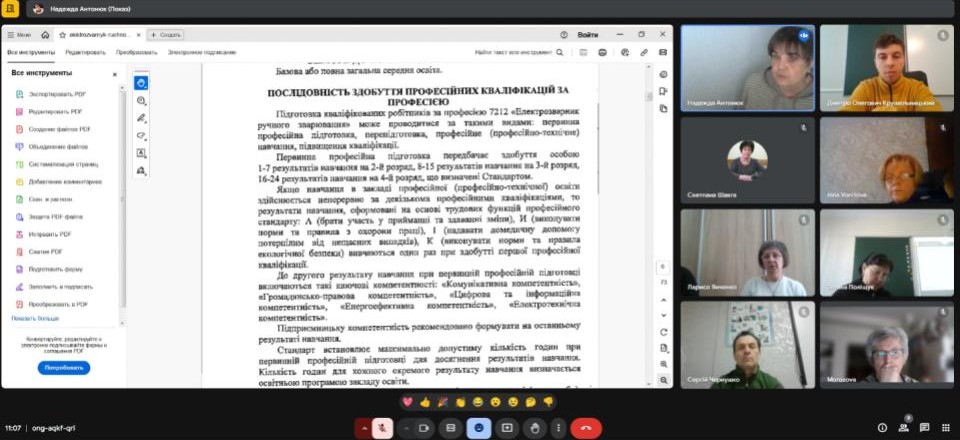Unmute the microphone in the call bar
This screenshot has width=960, height=440.
click(382, 427)
